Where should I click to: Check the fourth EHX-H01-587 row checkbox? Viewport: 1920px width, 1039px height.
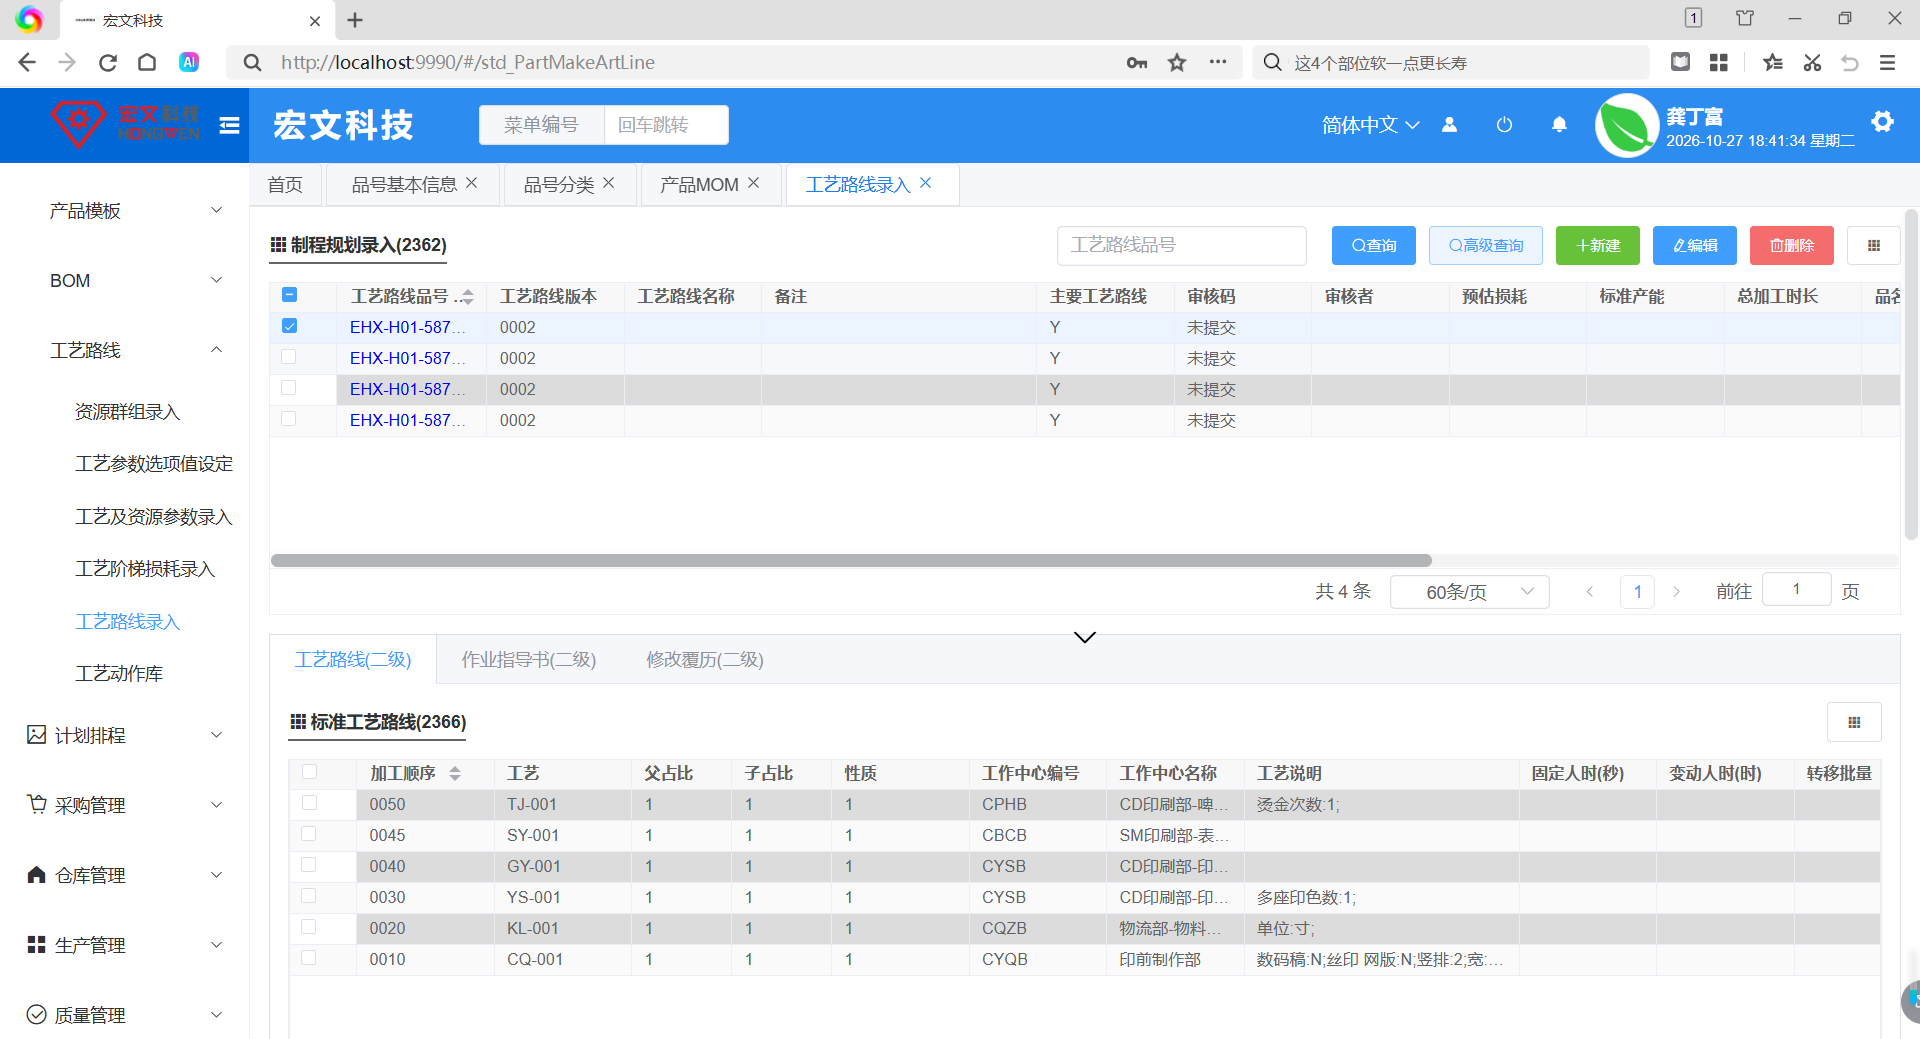(x=289, y=418)
